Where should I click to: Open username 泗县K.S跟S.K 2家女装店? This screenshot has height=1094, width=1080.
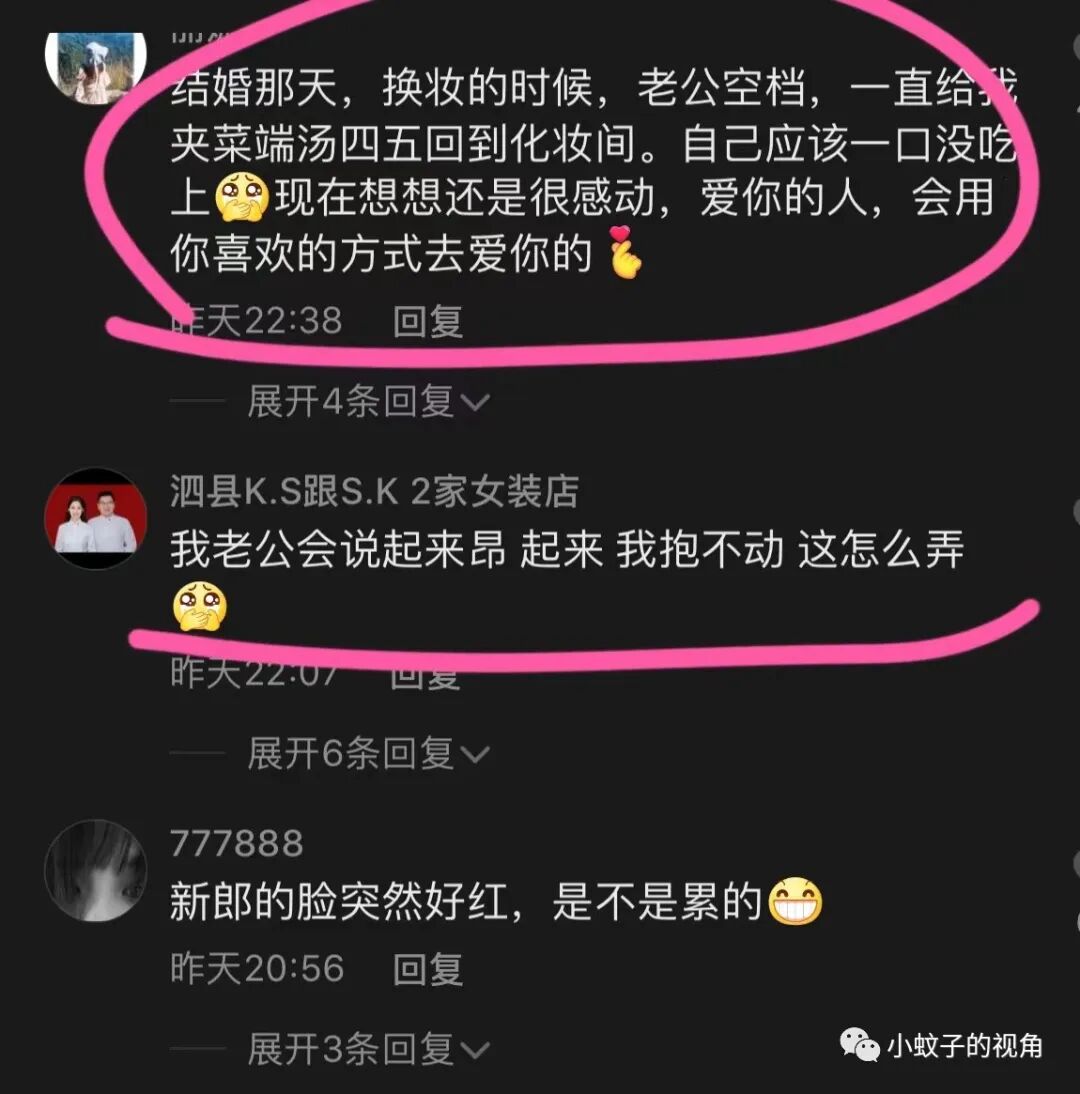[x=375, y=491]
